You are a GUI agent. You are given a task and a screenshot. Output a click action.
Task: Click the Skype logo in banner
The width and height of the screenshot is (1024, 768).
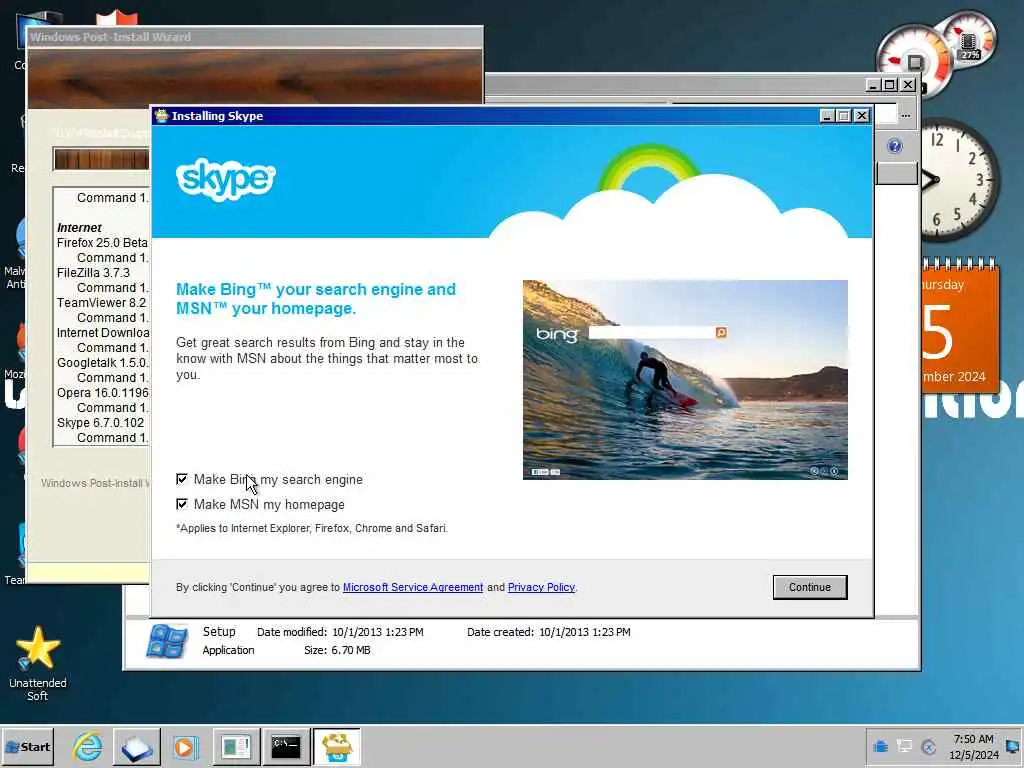[225, 178]
